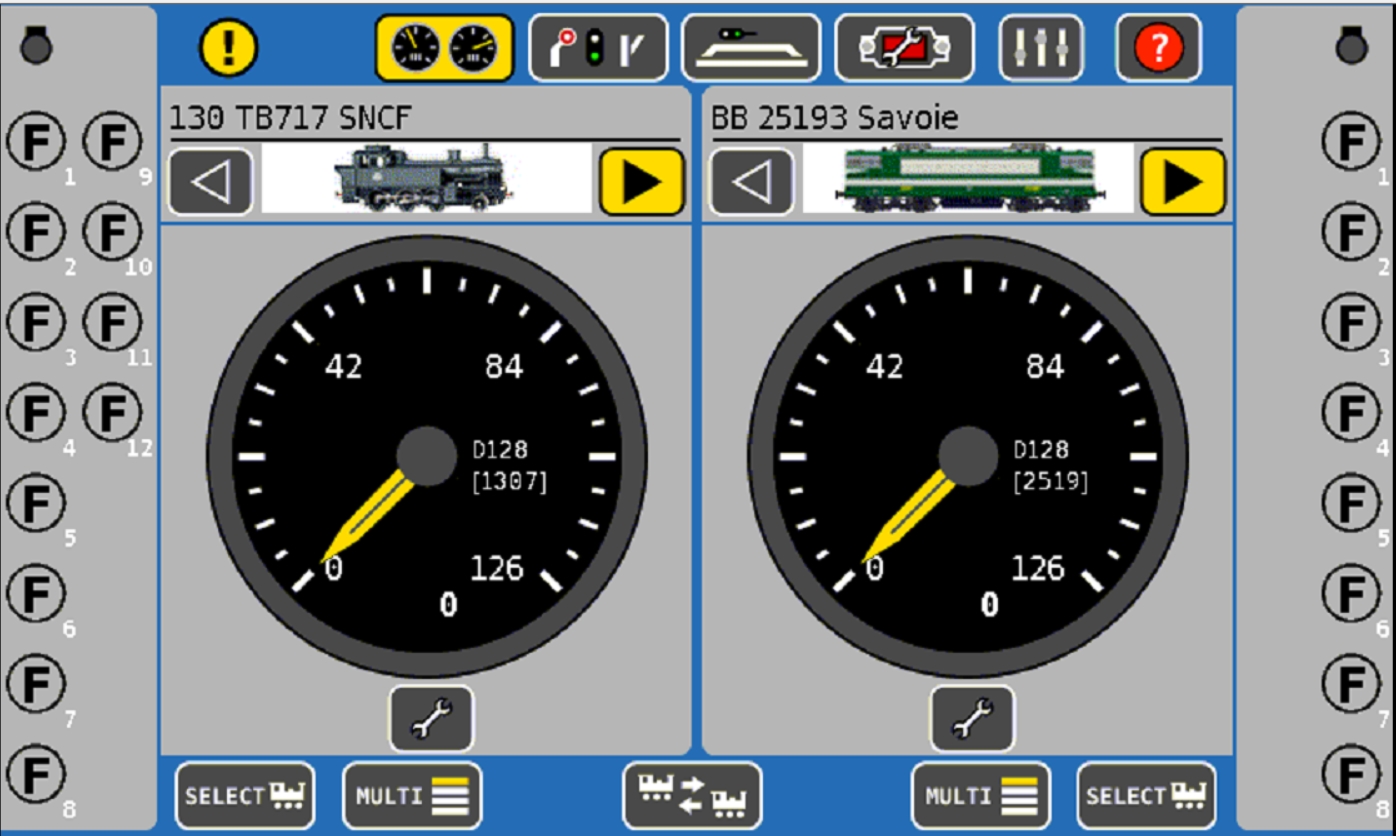Viewport: 1396px width, 836px height.
Task: Set 130 TB717 SNCF direction to reverse
Action: [210, 182]
